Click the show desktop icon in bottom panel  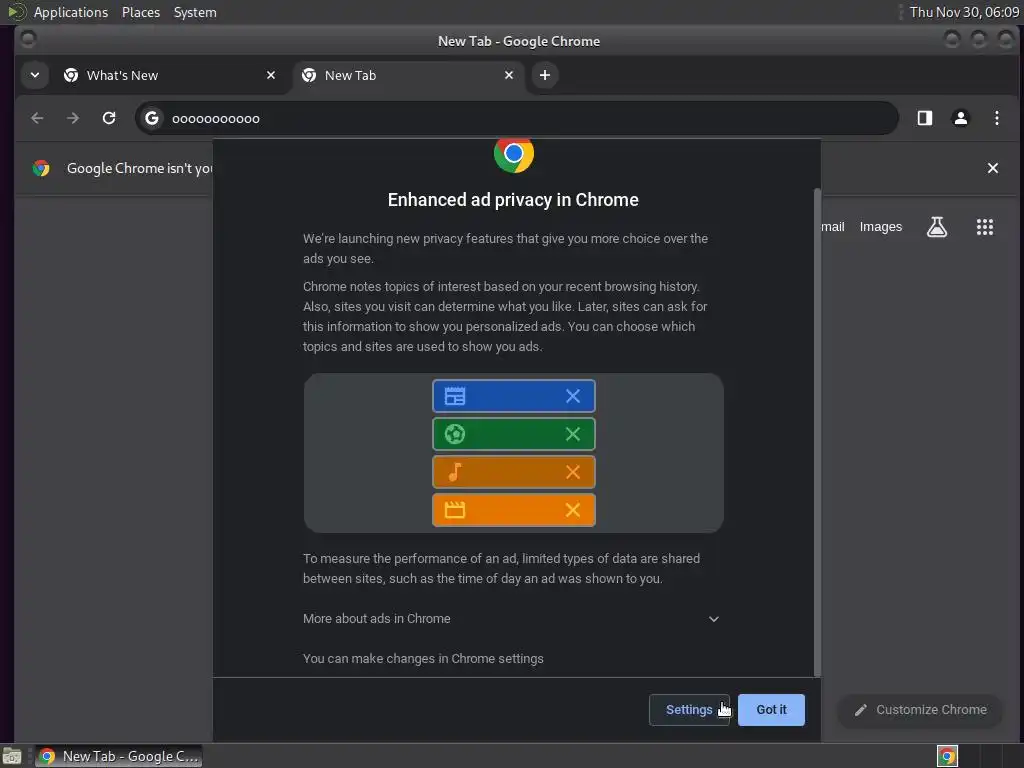(x=12, y=756)
